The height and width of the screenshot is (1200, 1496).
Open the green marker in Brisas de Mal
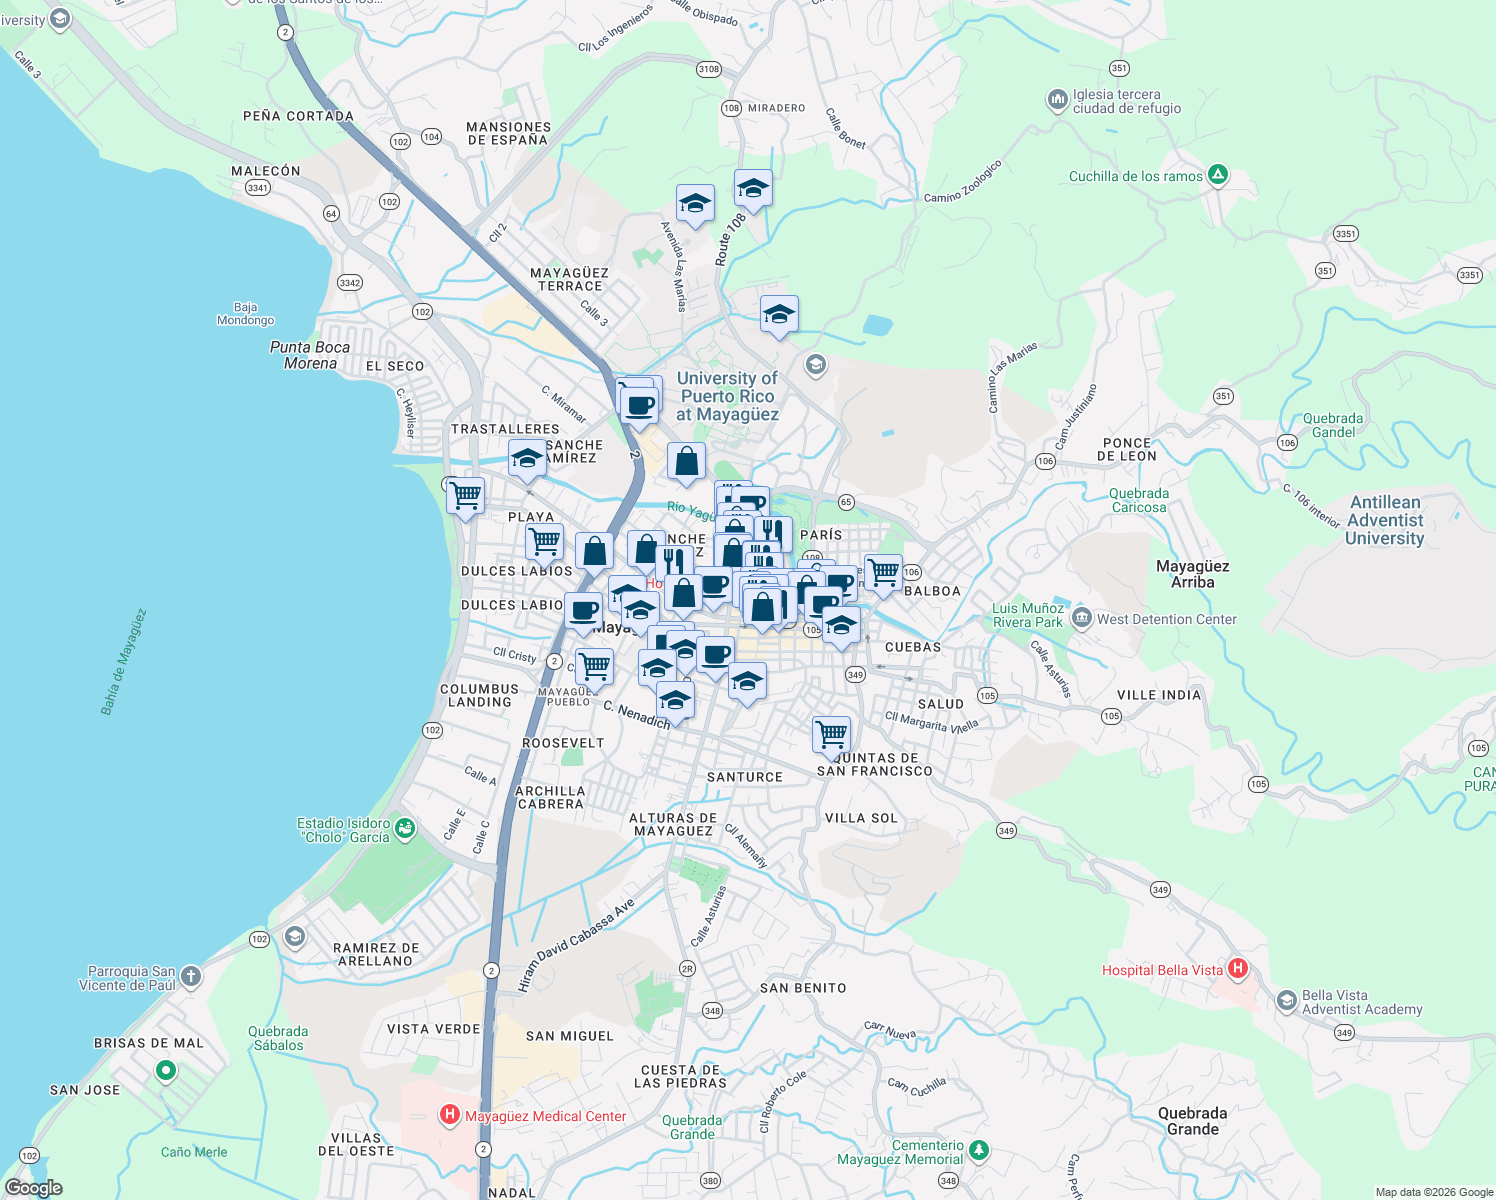click(166, 1072)
